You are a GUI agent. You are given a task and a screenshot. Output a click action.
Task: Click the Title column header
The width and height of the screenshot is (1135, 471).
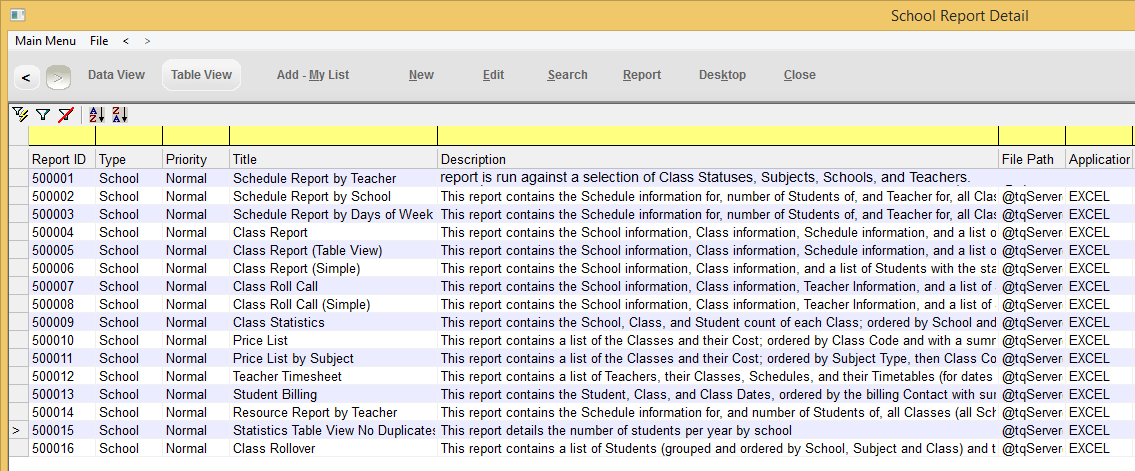333,159
